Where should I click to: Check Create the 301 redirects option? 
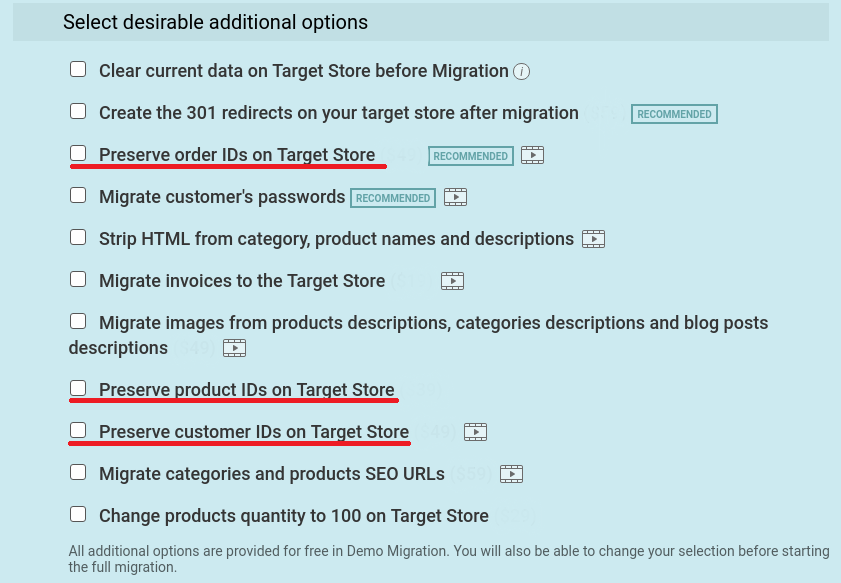click(x=78, y=111)
